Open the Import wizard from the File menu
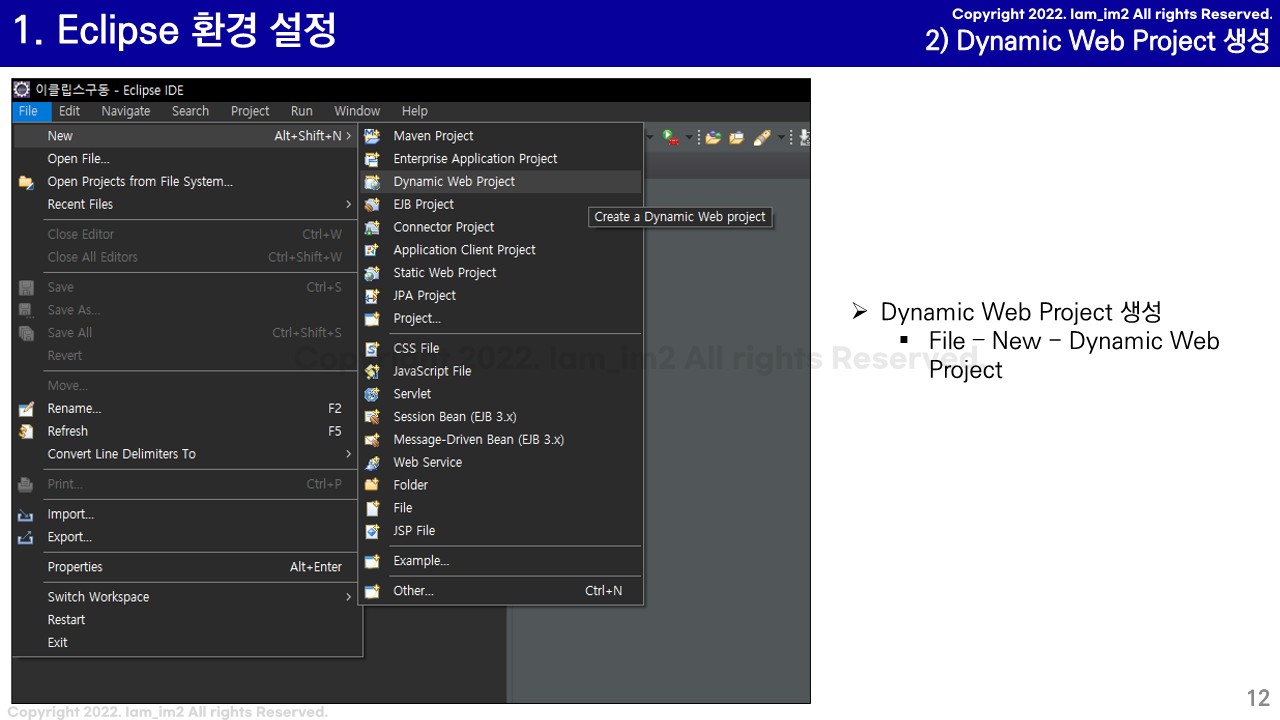This screenshot has height=720, width=1280. pyautogui.click(x=70, y=513)
